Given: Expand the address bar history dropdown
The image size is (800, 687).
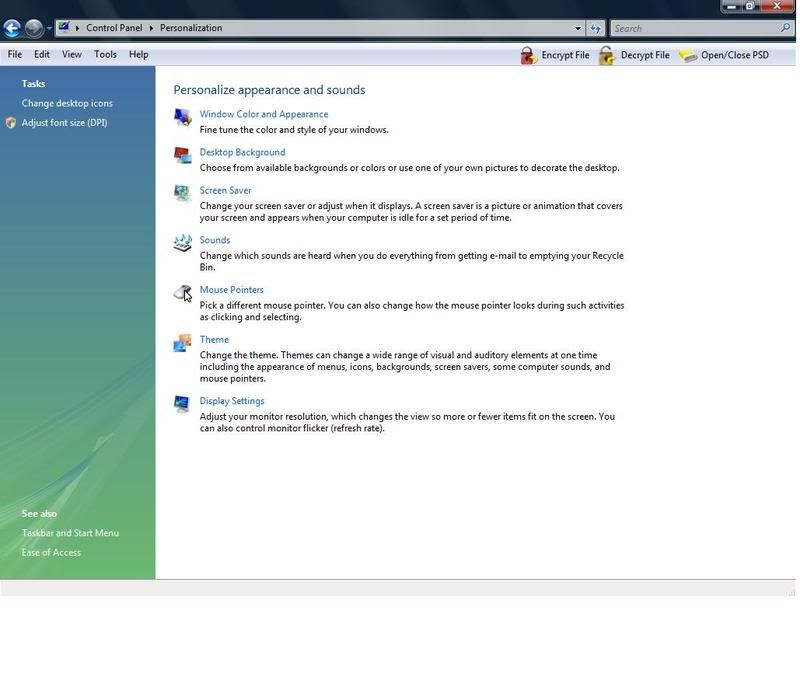Looking at the screenshot, I should (578, 28).
